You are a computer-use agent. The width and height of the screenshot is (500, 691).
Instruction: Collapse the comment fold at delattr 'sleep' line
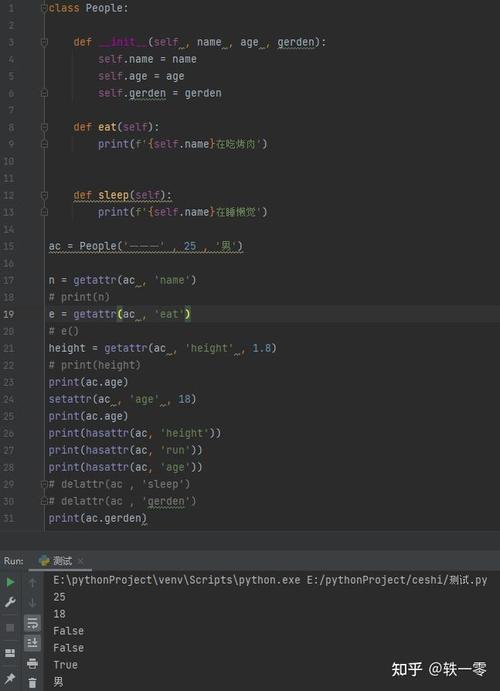(x=44, y=484)
